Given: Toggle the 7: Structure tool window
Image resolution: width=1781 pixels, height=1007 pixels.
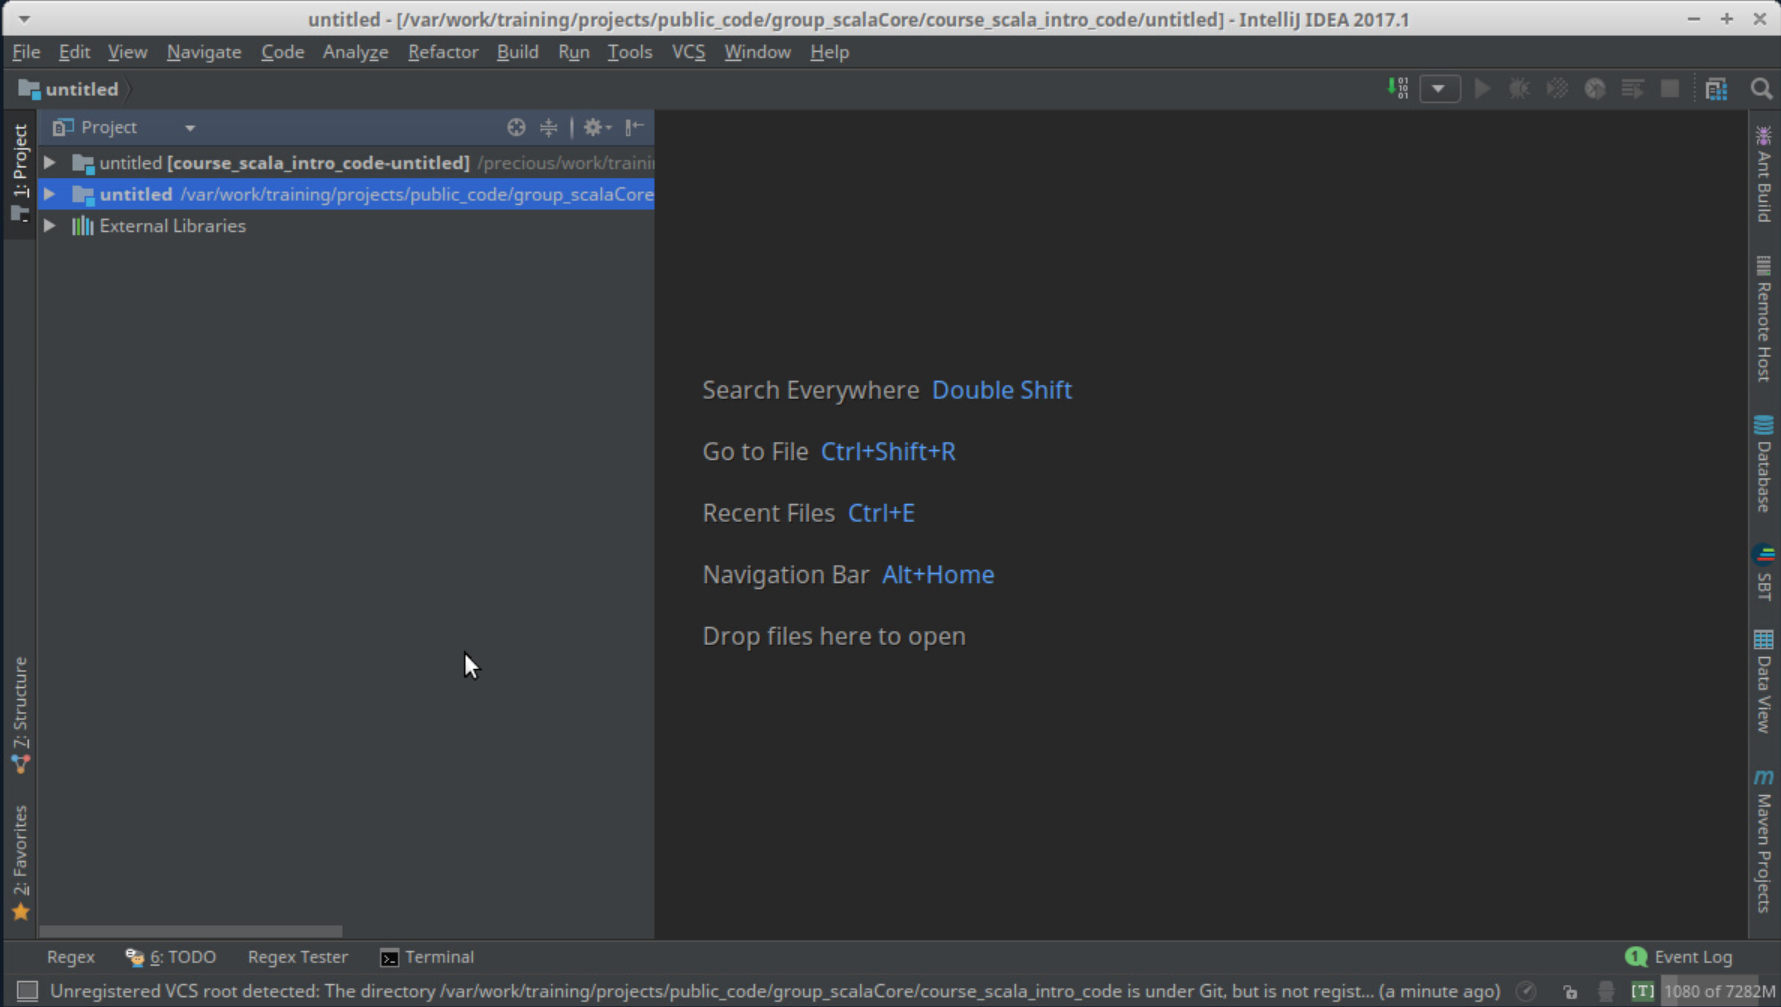Looking at the screenshot, I should click(20, 715).
